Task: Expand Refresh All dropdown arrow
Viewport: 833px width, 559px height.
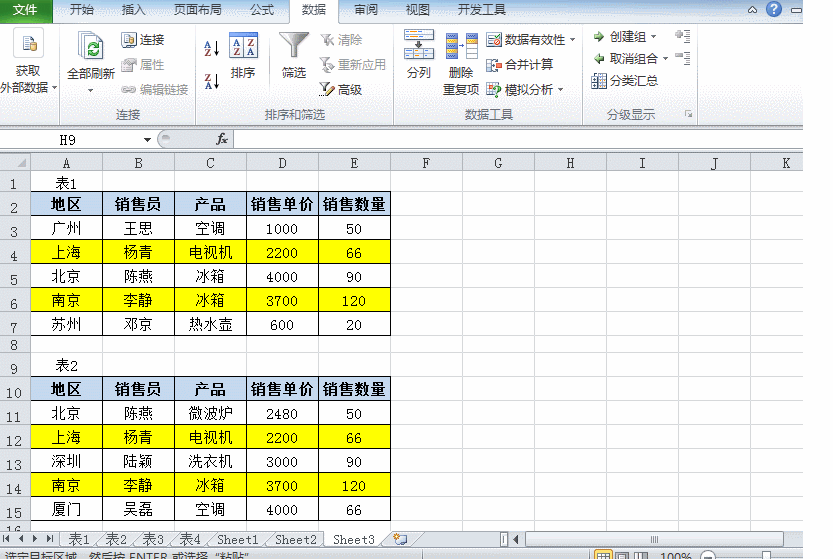Action: click(91, 91)
